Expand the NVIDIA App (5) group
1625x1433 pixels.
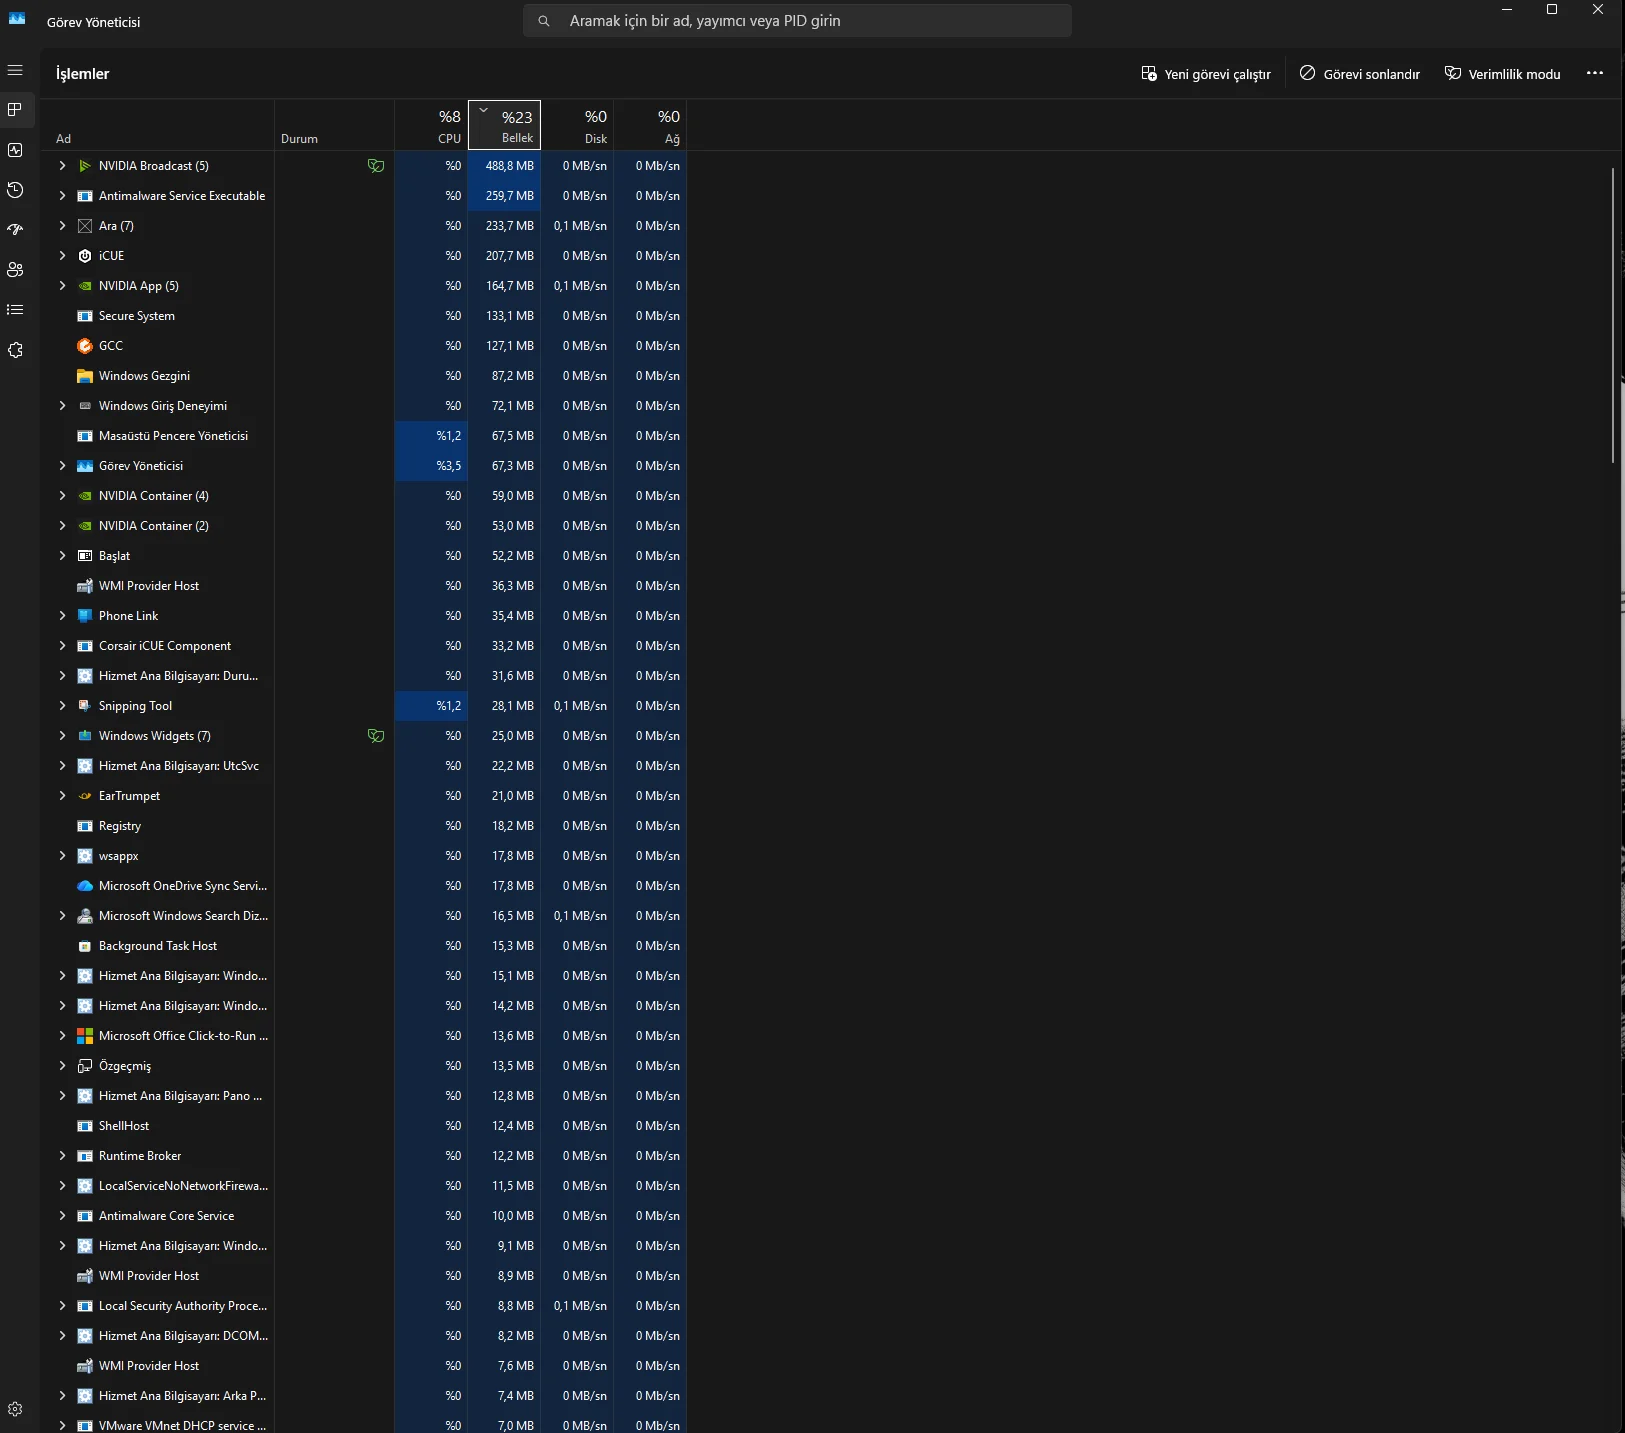pyautogui.click(x=62, y=286)
